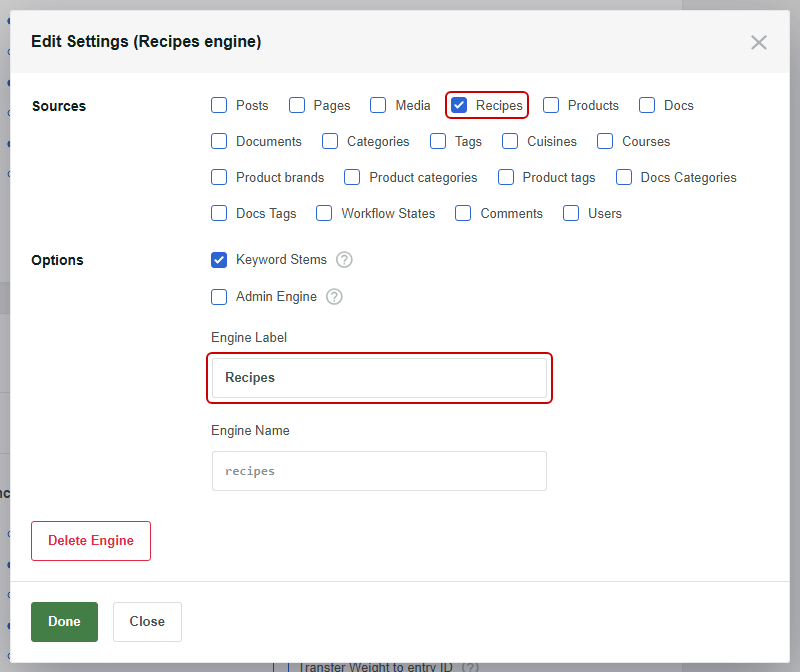Enable the Cuisines source checkbox
Screen dimensions: 800x672
tap(510, 141)
